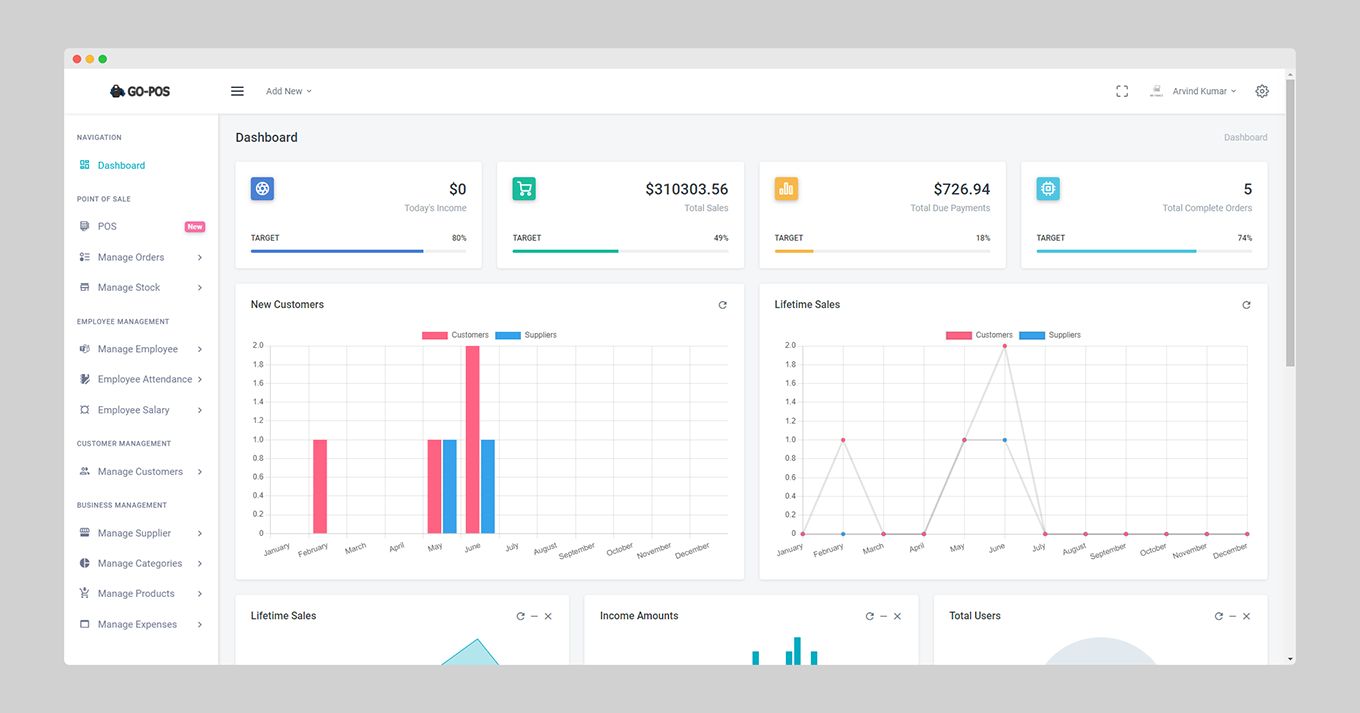Click the Dashboard breadcrumb link at top right
The width and height of the screenshot is (1360, 713).
[1245, 138]
